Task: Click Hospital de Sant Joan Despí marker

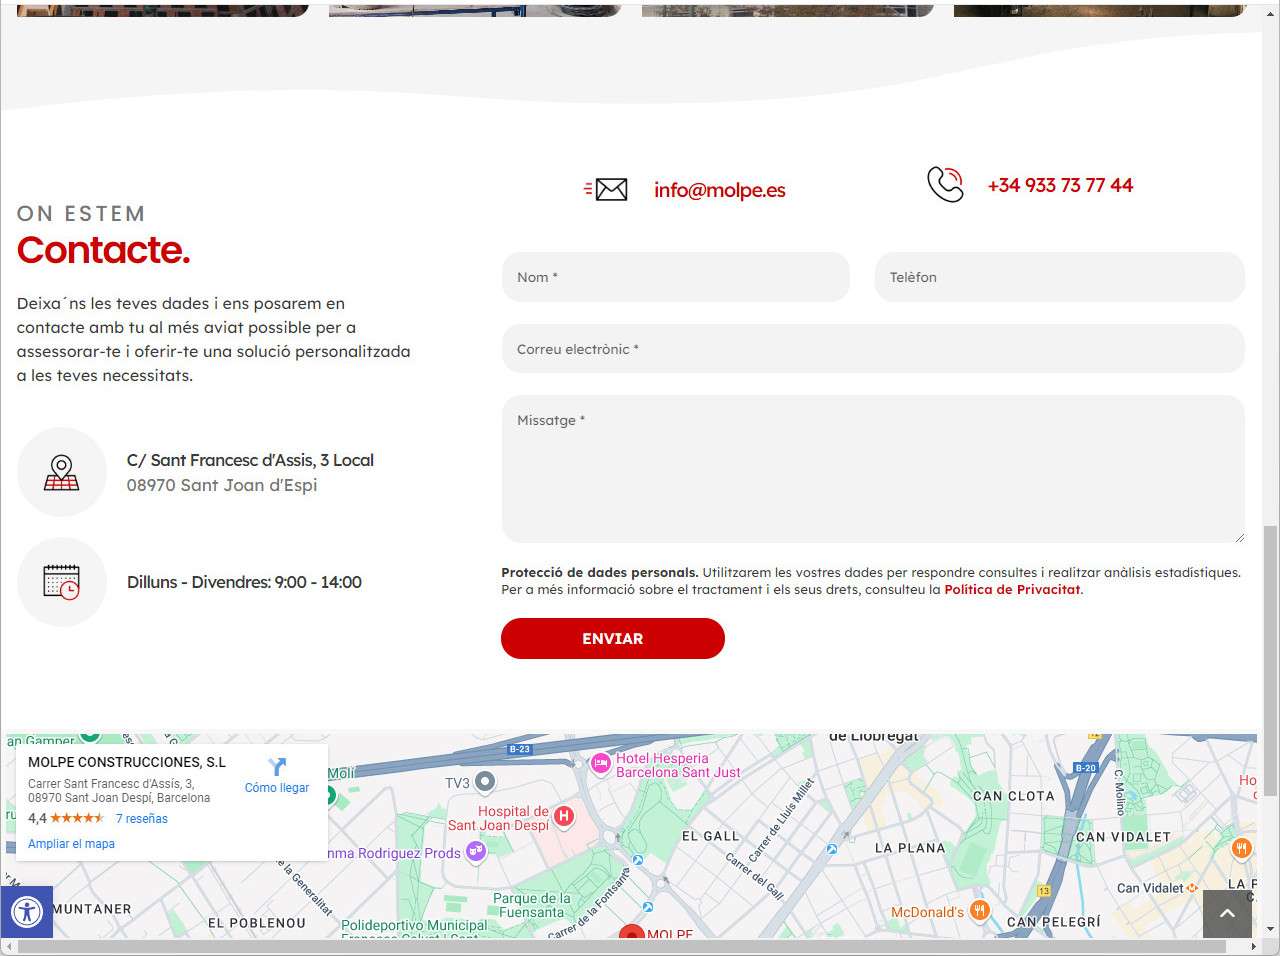Action: [564, 817]
